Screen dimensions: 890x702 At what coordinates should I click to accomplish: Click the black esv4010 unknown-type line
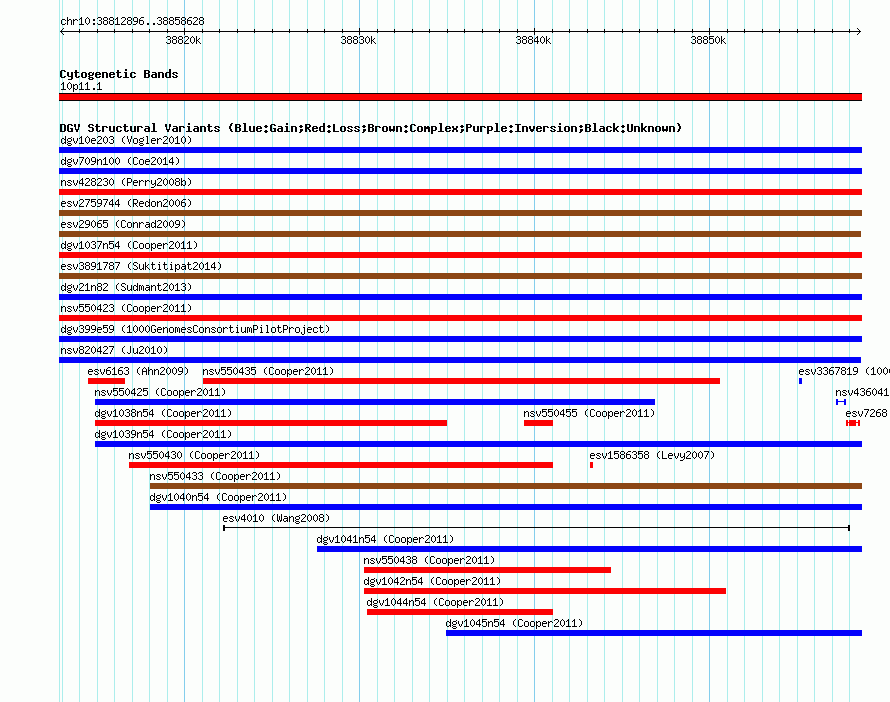[536, 528]
